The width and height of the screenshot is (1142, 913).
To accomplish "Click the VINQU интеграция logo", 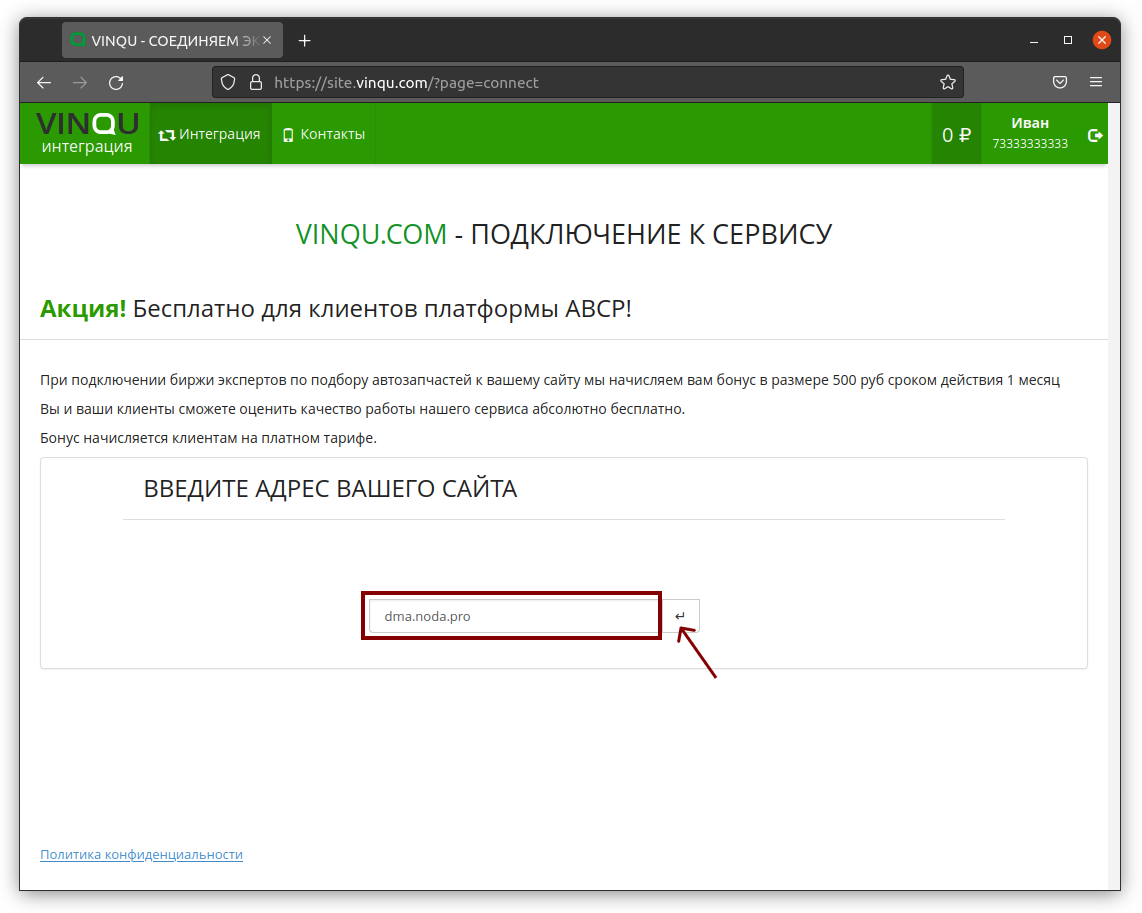I will coord(87,133).
